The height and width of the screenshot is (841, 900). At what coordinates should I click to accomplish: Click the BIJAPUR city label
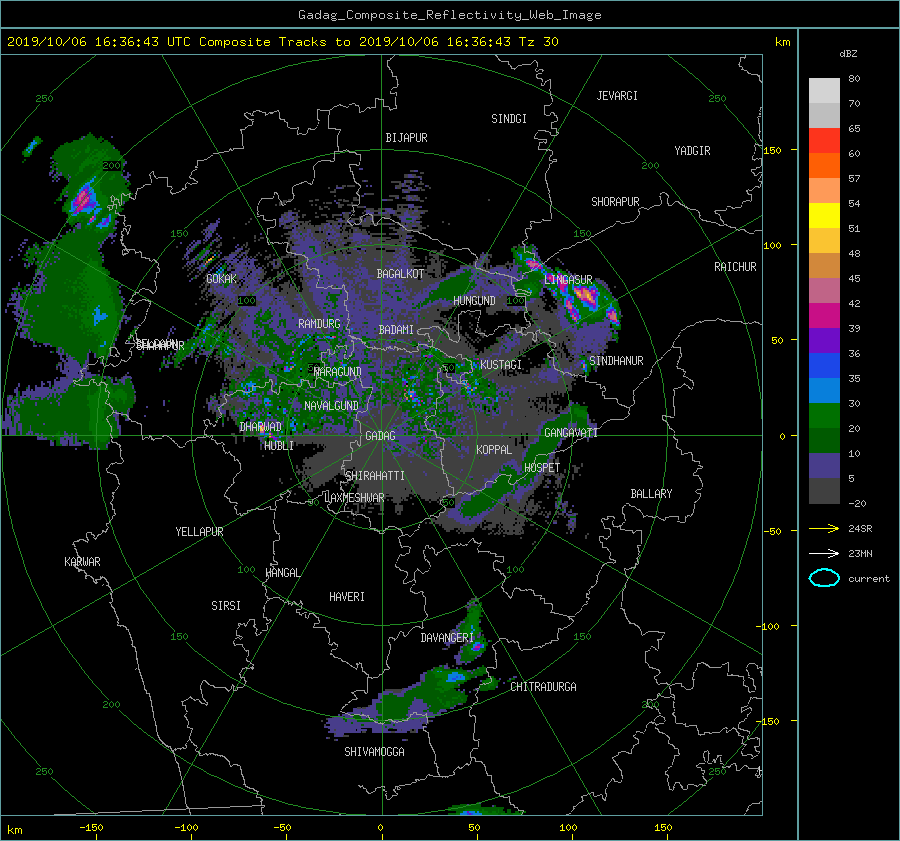click(406, 138)
